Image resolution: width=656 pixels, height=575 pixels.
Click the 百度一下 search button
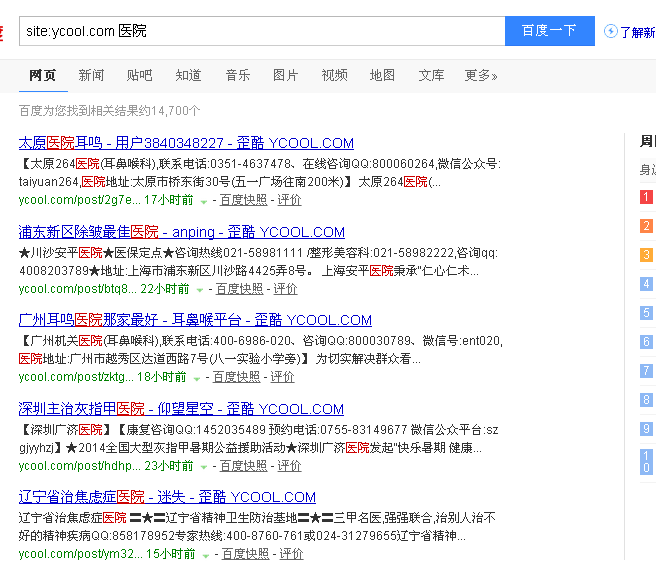pyautogui.click(x=550, y=31)
